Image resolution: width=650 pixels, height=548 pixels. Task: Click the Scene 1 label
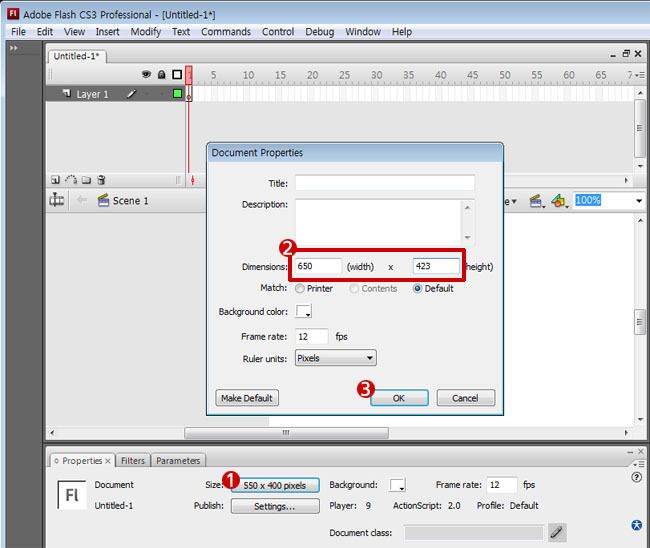[131, 201]
